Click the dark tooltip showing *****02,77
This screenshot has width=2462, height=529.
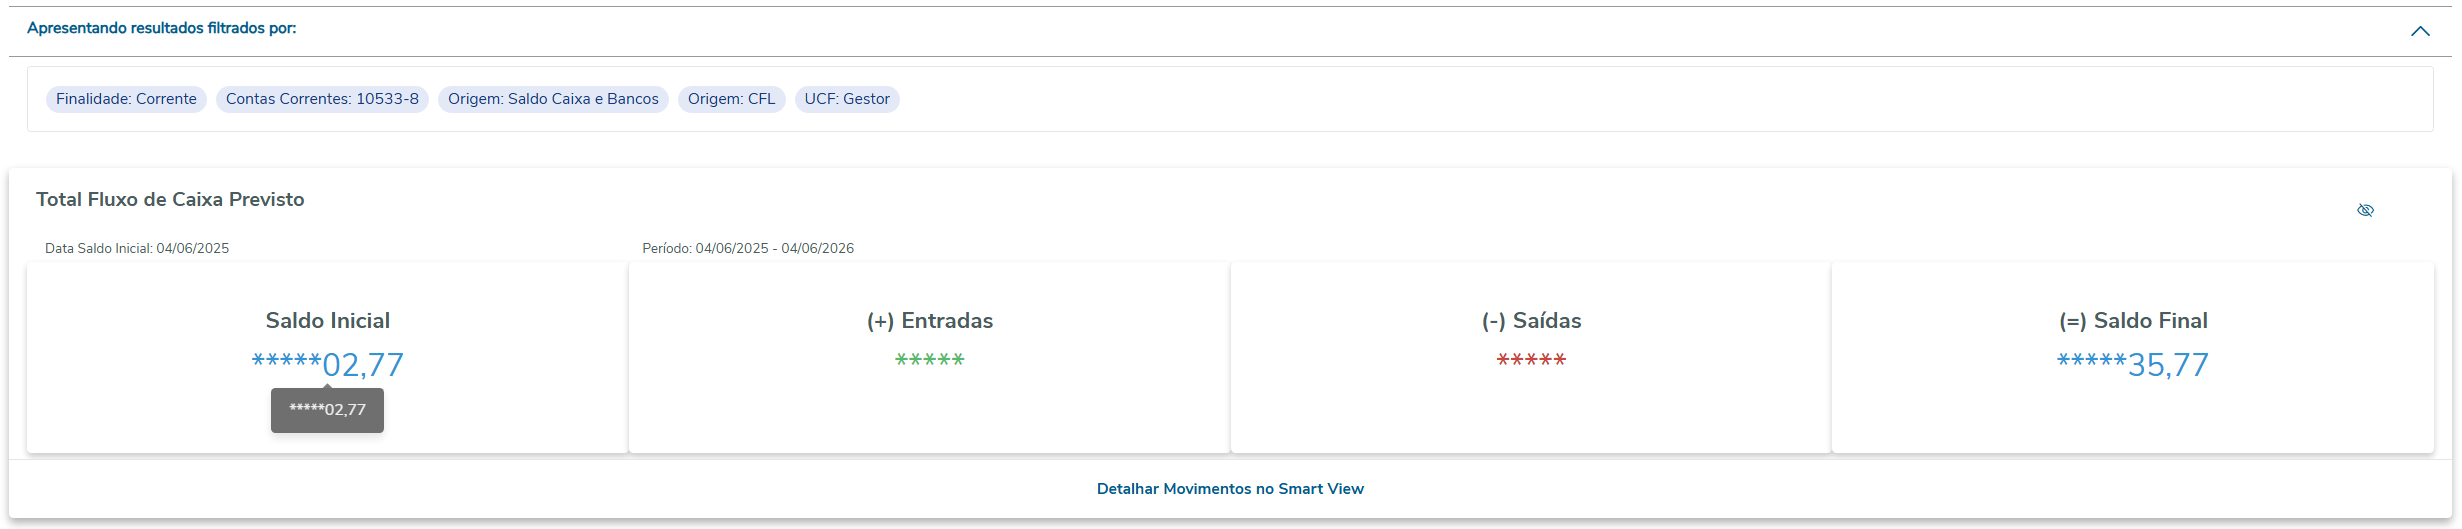pyautogui.click(x=328, y=410)
